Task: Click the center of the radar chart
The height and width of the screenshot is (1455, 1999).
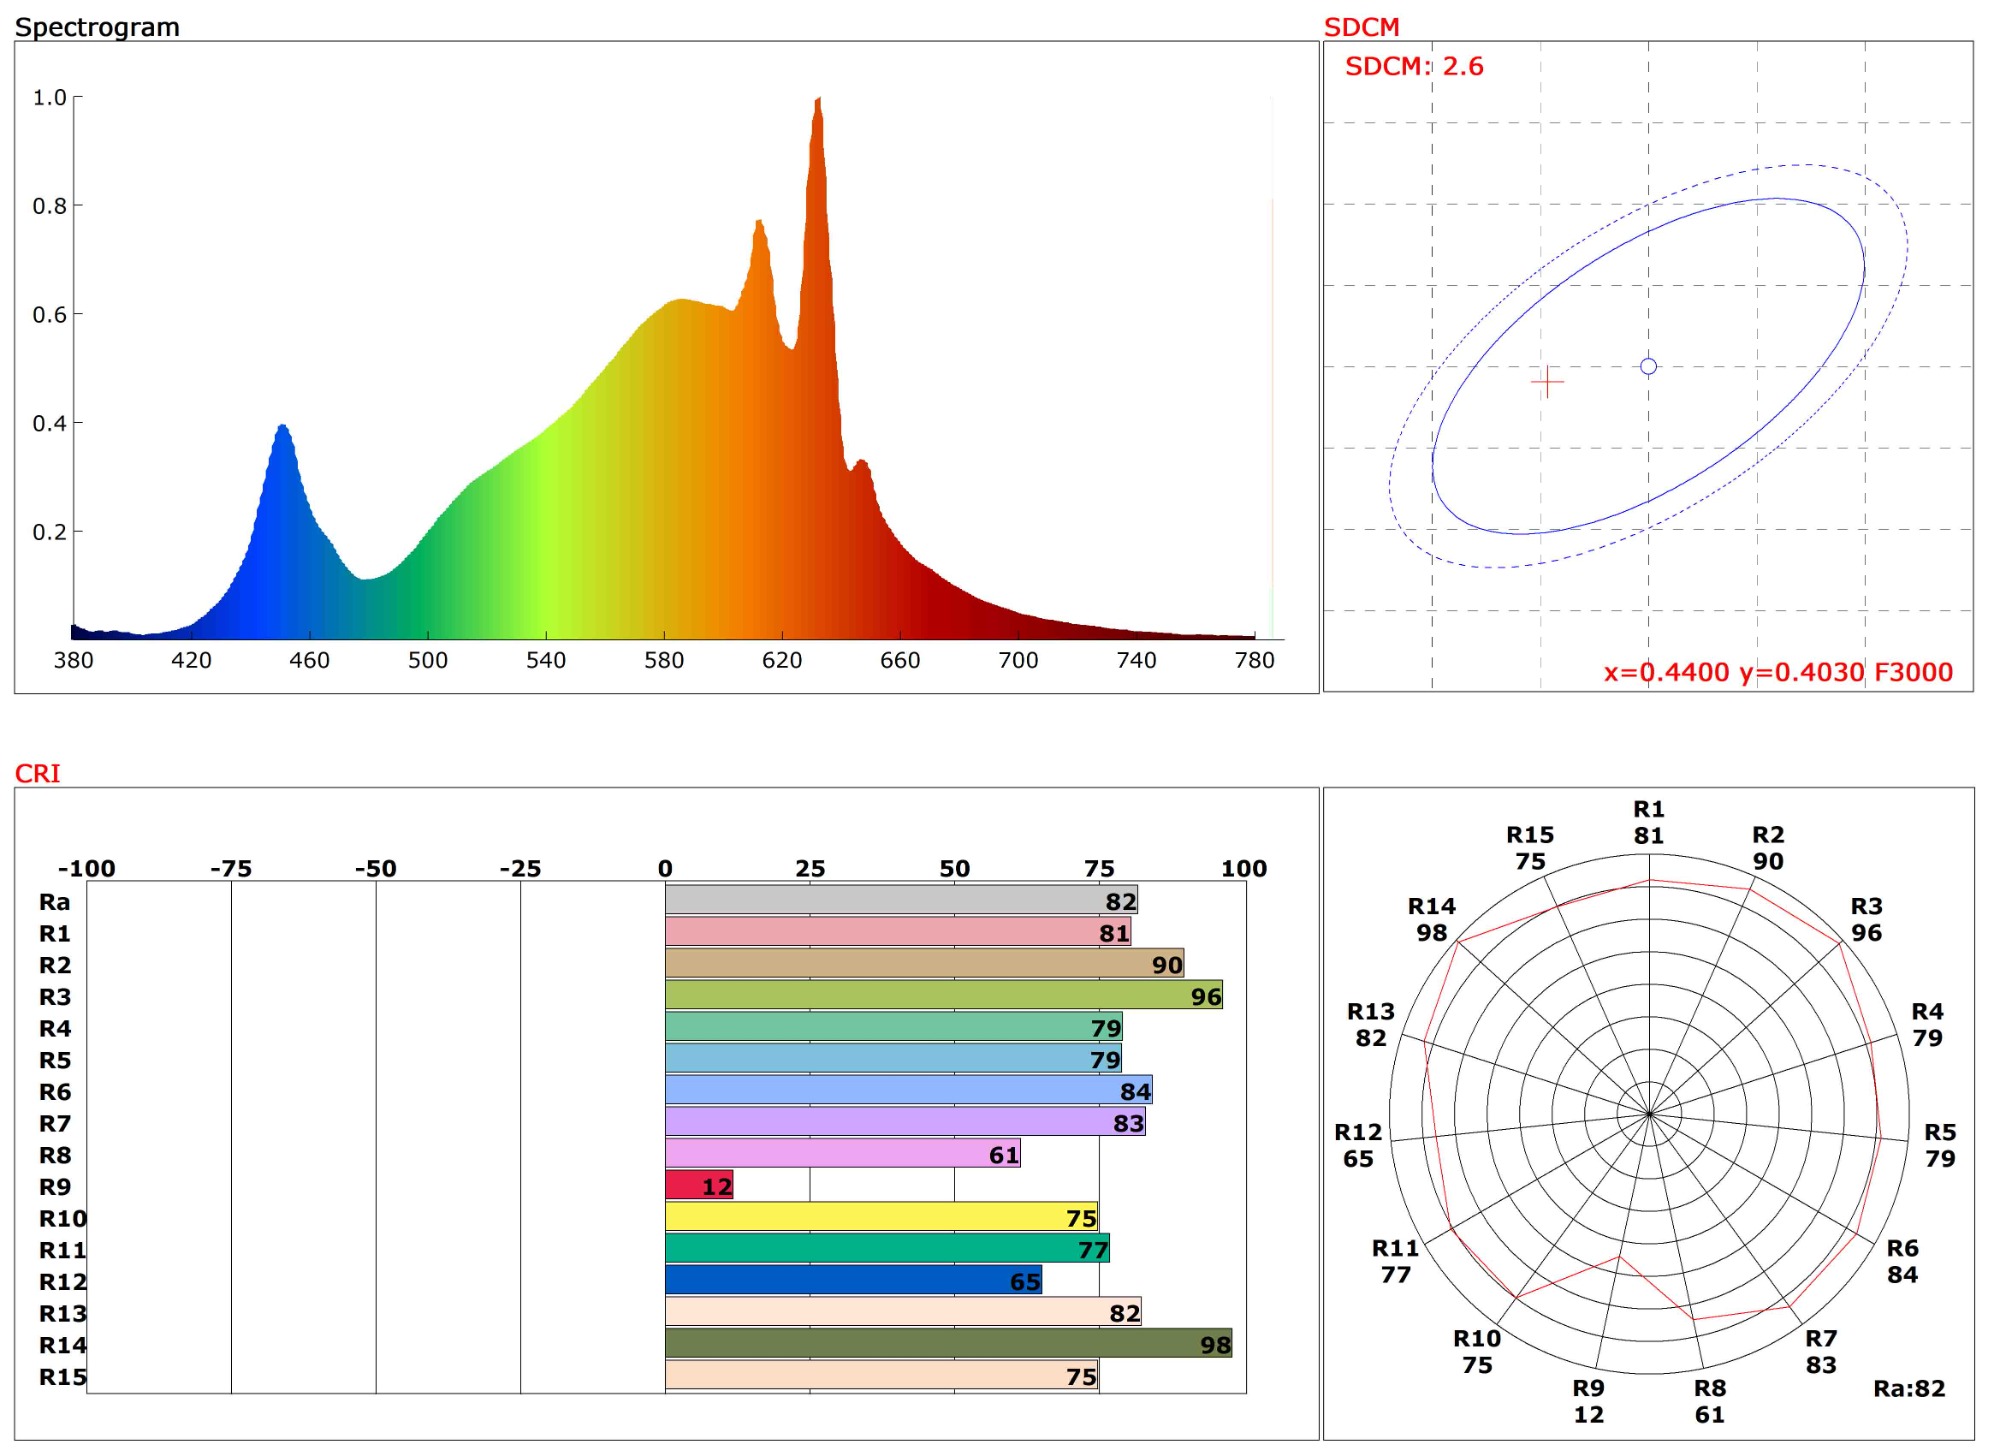Action: 1649,1113
